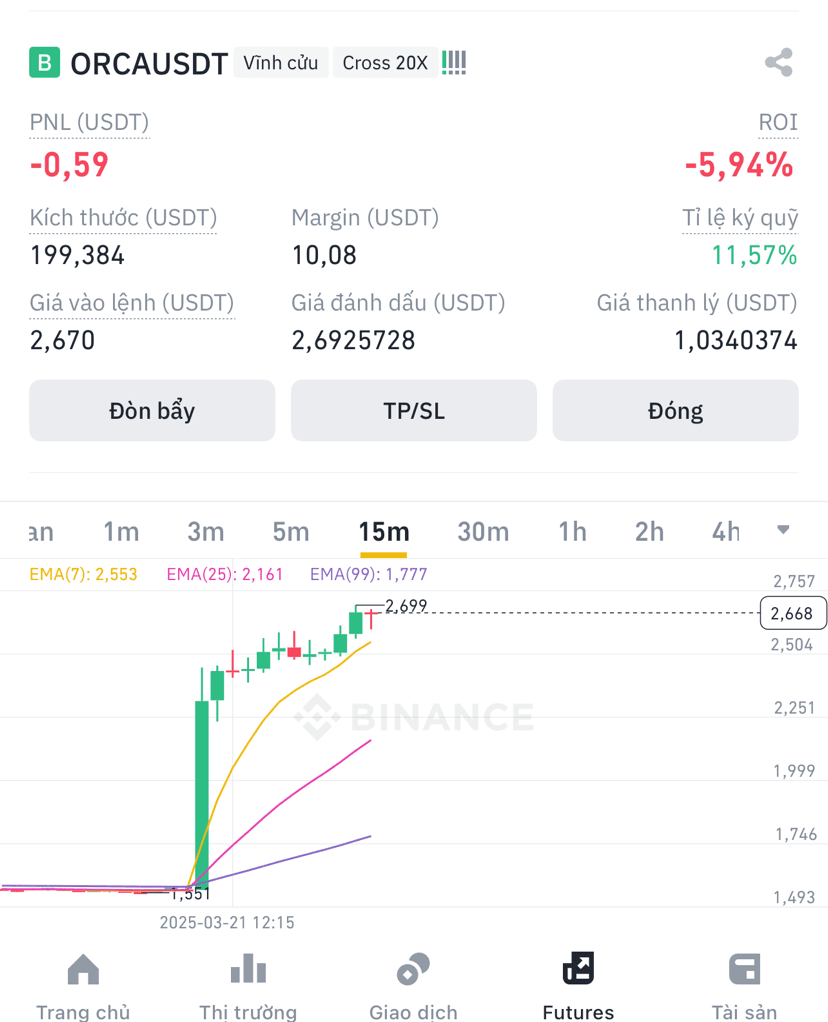
Task: Select the 5m timeframe tab
Action: coord(291,532)
